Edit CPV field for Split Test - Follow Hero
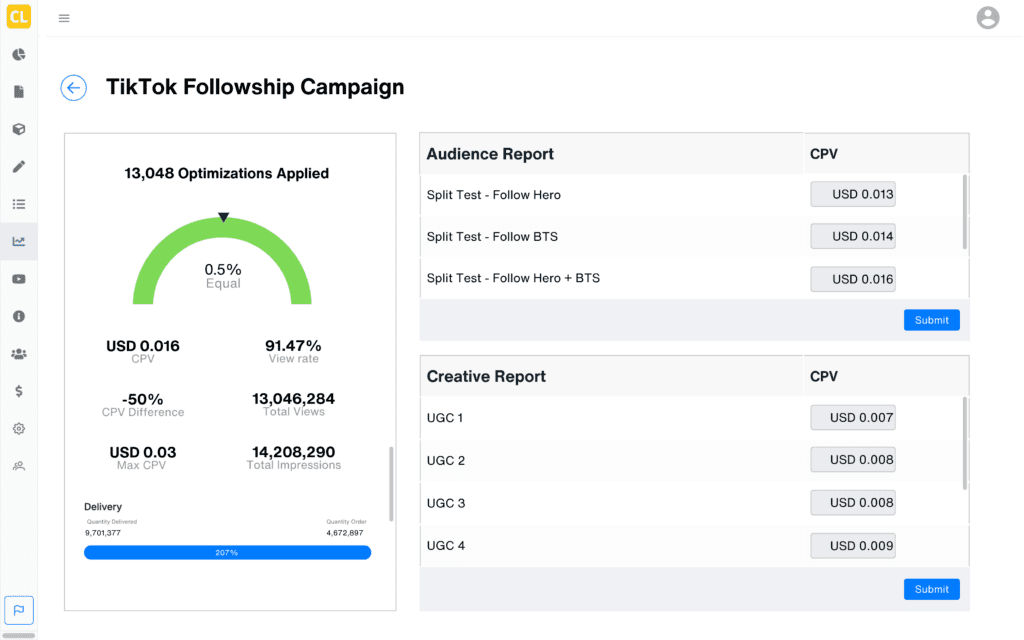The height and width of the screenshot is (640, 1024). point(853,195)
